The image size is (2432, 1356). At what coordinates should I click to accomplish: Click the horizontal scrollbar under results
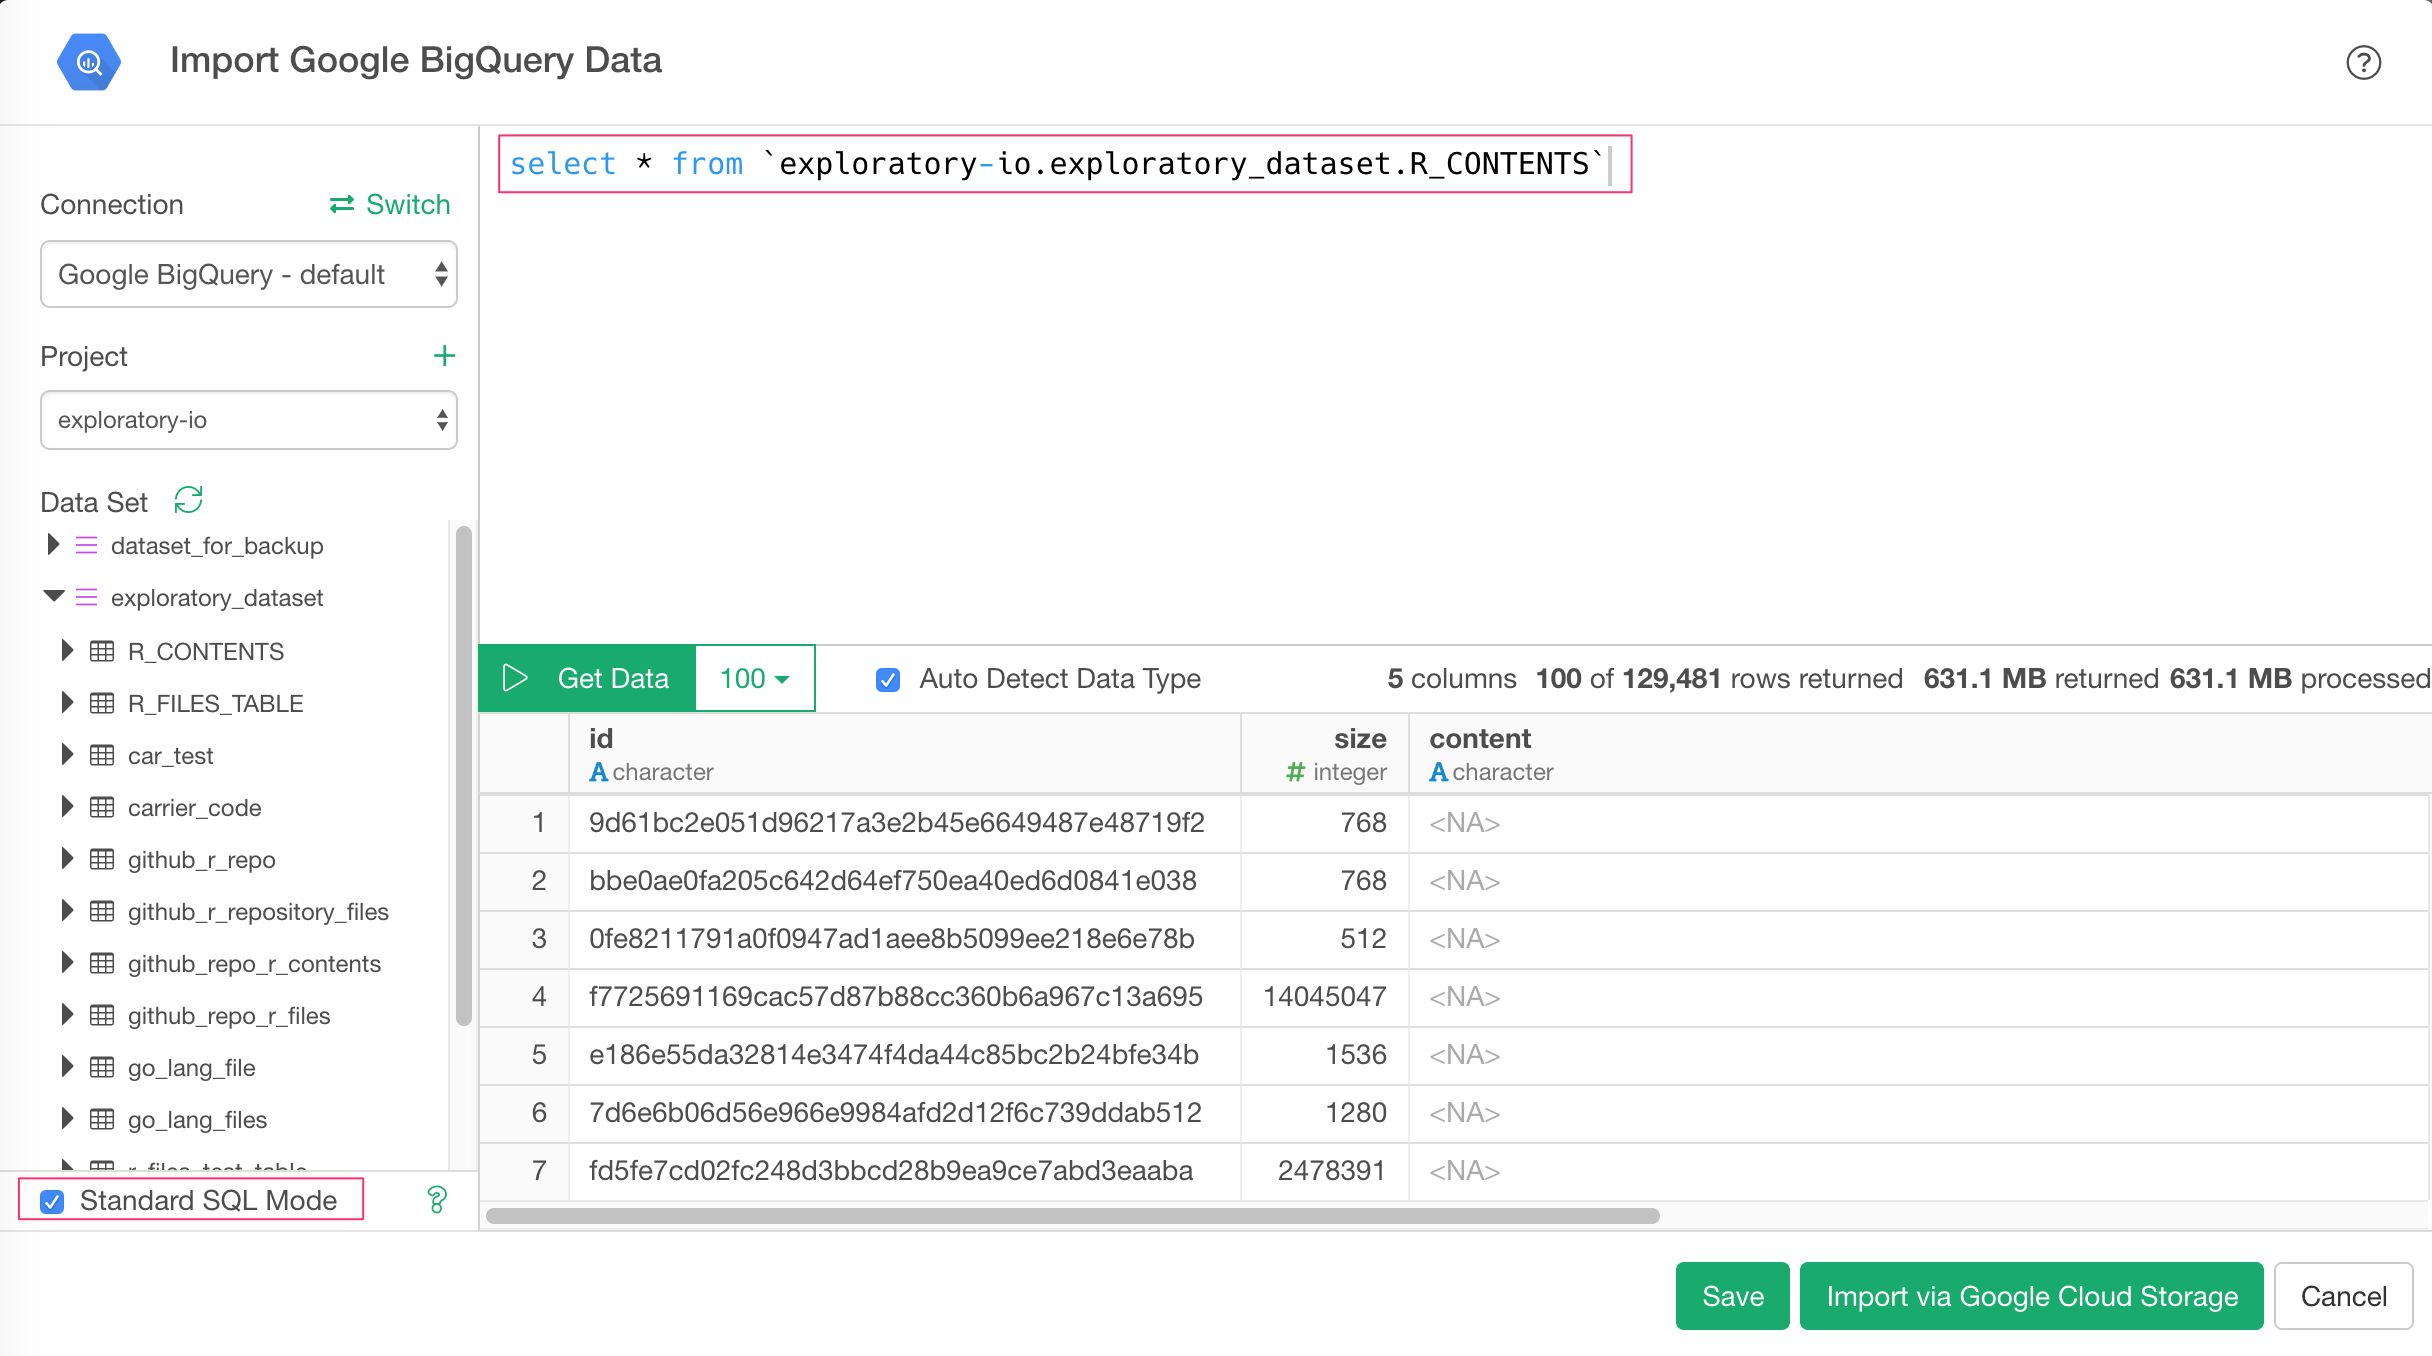(x=1072, y=1216)
